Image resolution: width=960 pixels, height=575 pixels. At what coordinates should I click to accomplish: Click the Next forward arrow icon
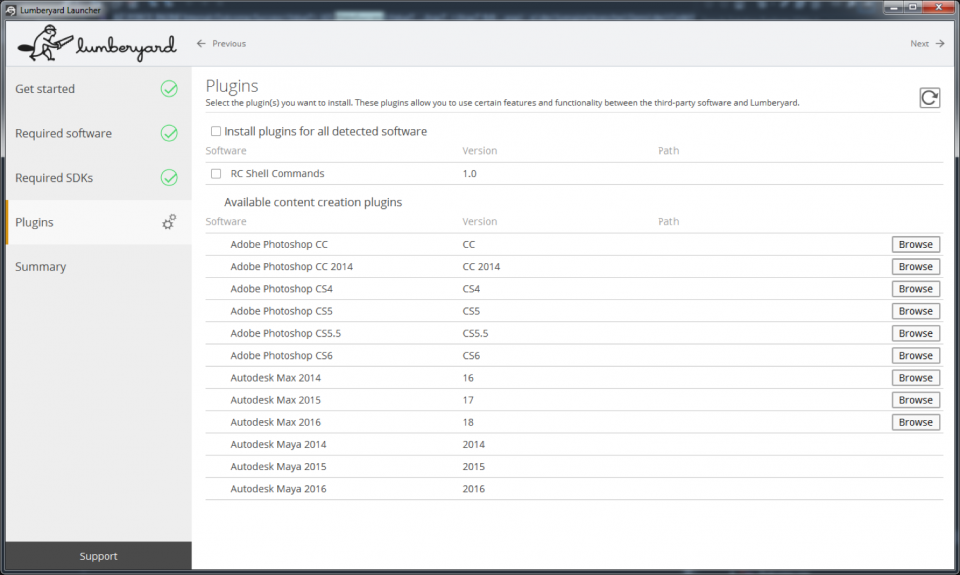click(x=940, y=43)
